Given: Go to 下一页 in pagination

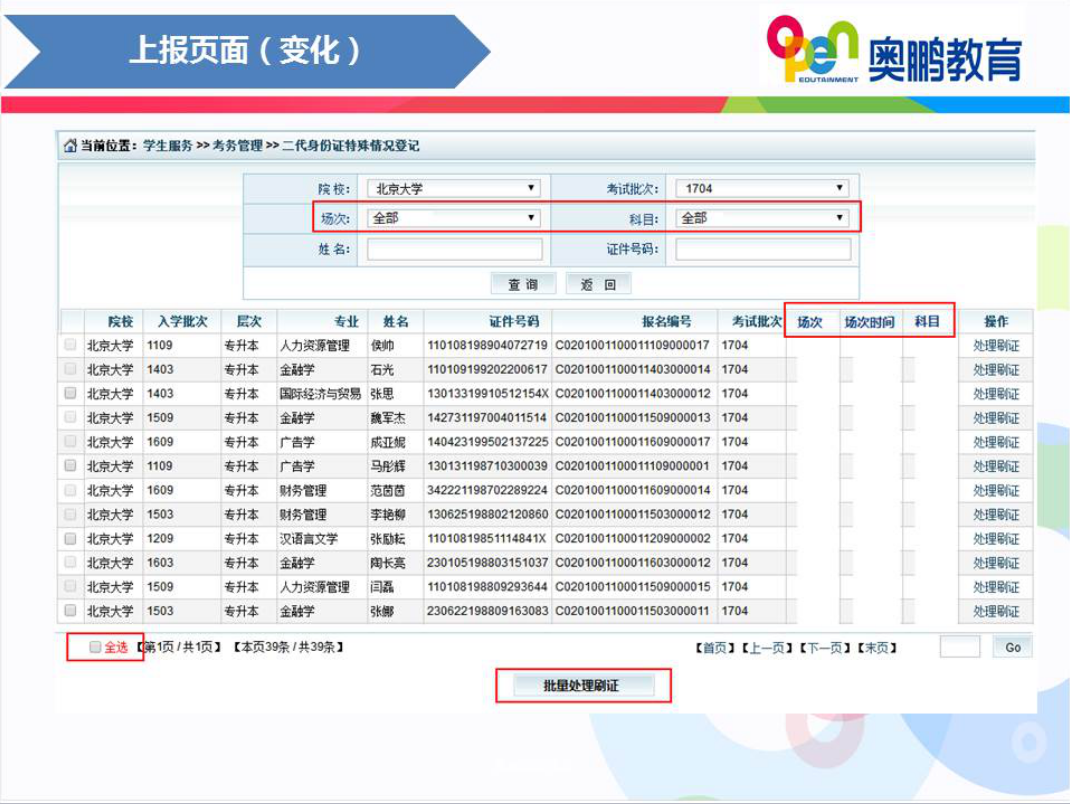Looking at the screenshot, I should click(x=825, y=648).
